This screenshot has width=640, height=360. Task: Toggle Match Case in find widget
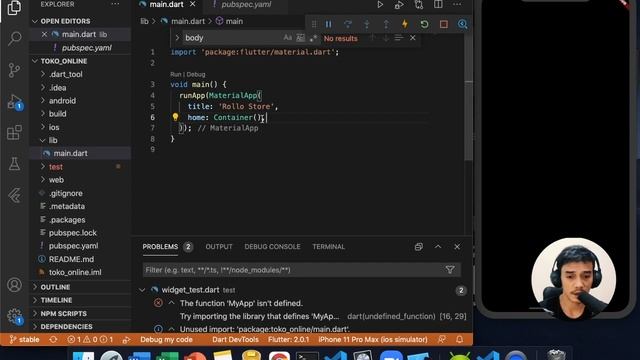(x=288, y=38)
